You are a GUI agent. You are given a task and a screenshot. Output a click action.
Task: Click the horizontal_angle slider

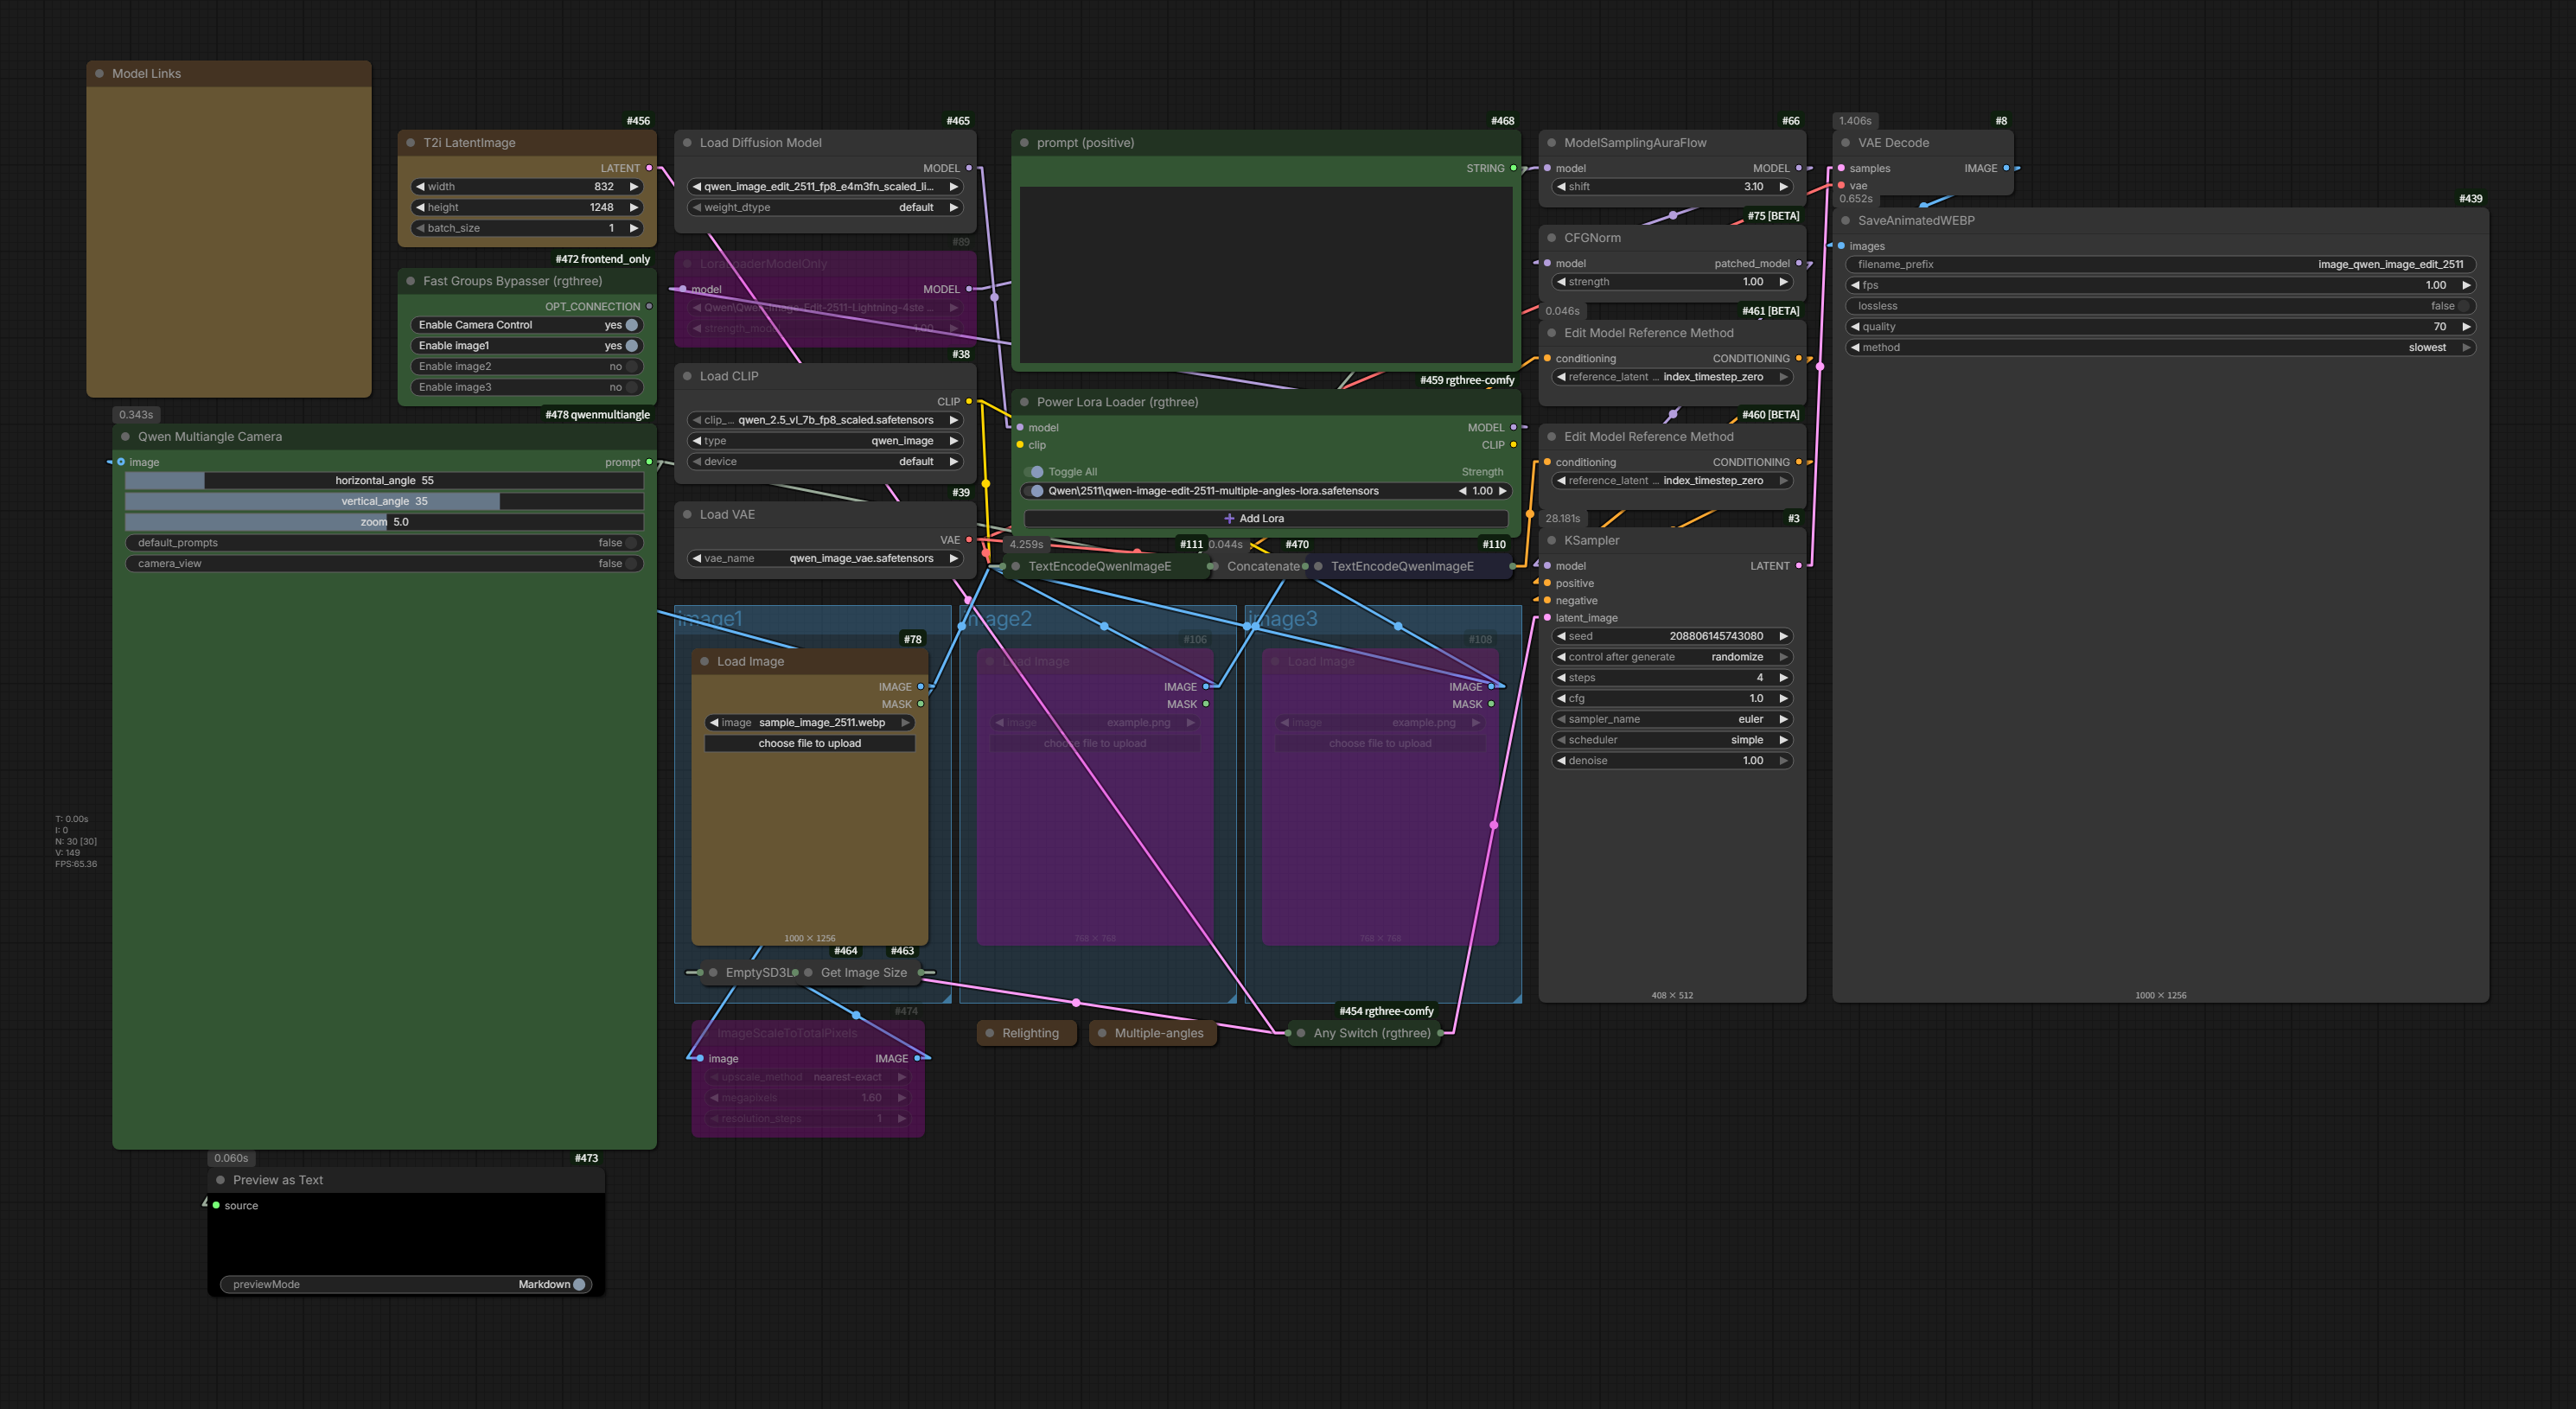(x=384, y=480)
